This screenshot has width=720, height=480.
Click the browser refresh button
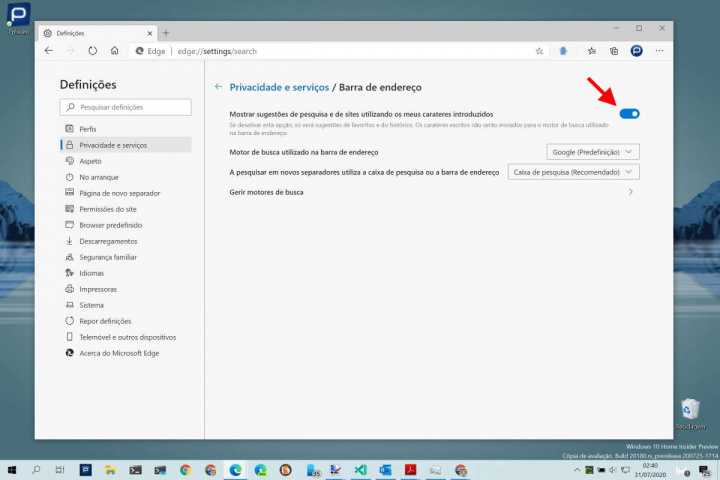click(92, 50)
